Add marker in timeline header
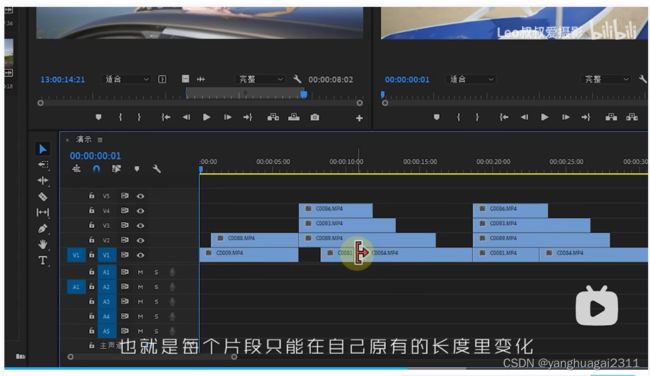 137,169
